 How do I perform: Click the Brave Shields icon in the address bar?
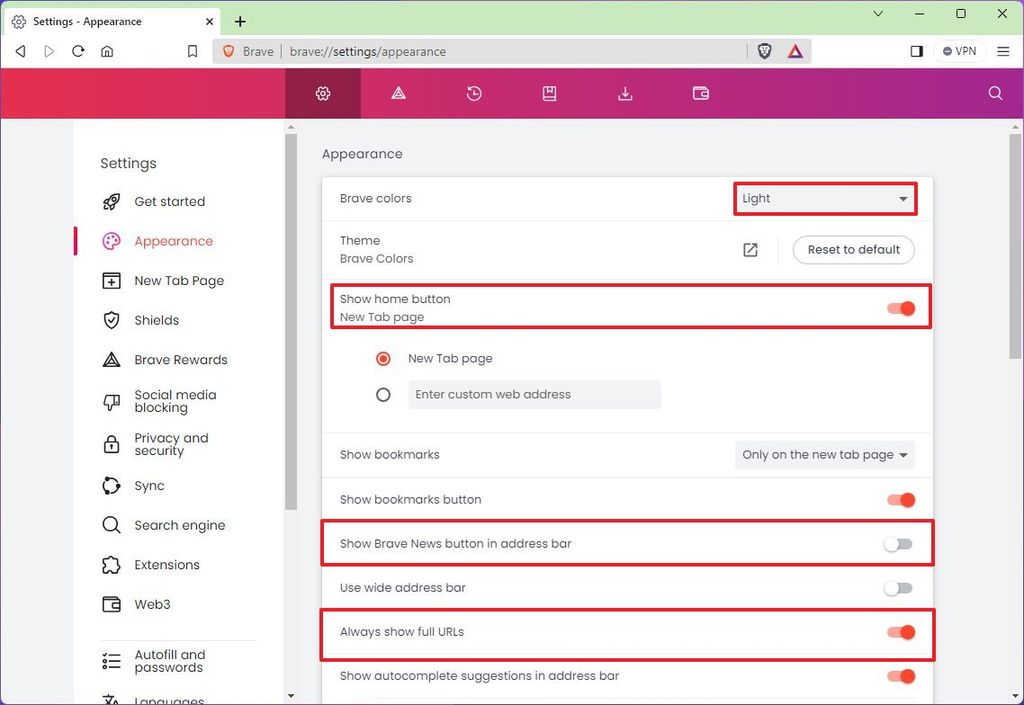pyautogui.click(x=764, y=51)
